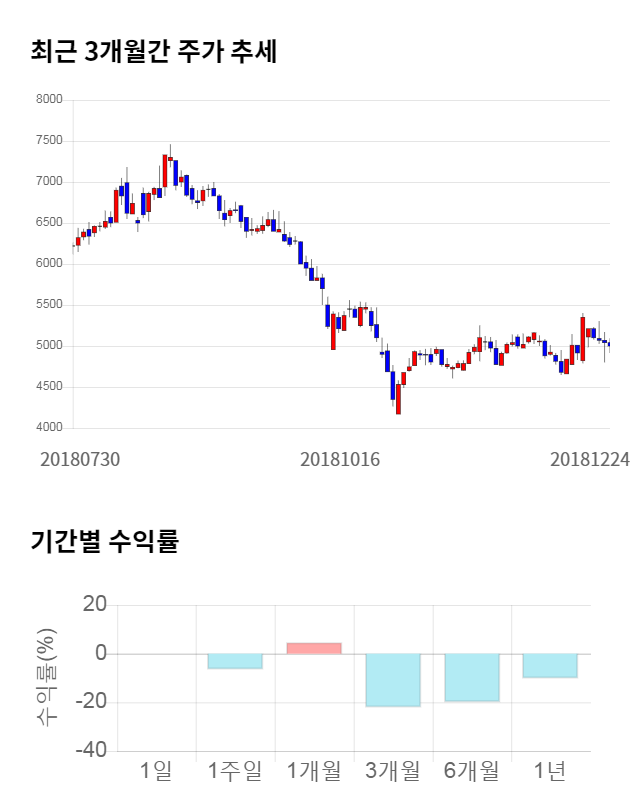Select the pink 1개월 return bar
The image size is (640, 810).
(314, 649)
